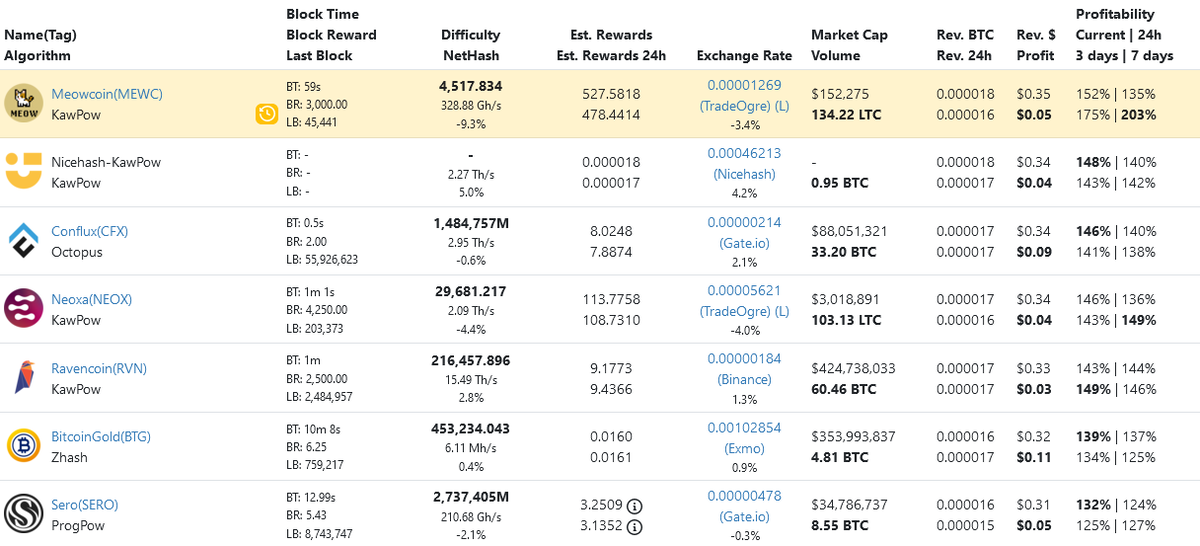This screenshot has height=546, width=1200.
Task: Click the Nicehash nethash 2.27 Th/s
Action: [x=471, y=173]
